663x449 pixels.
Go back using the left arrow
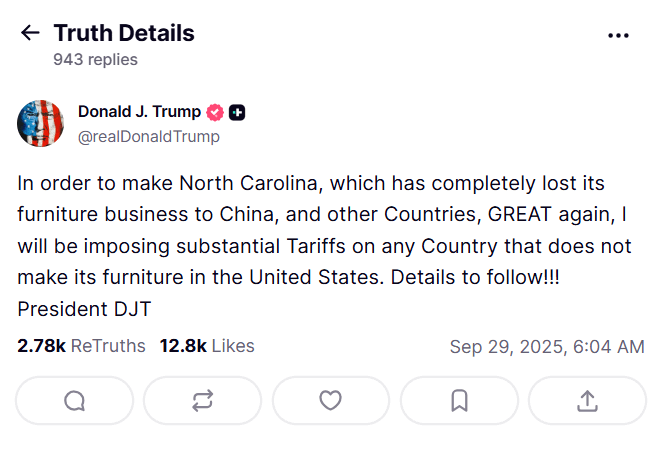pos(29,34)
